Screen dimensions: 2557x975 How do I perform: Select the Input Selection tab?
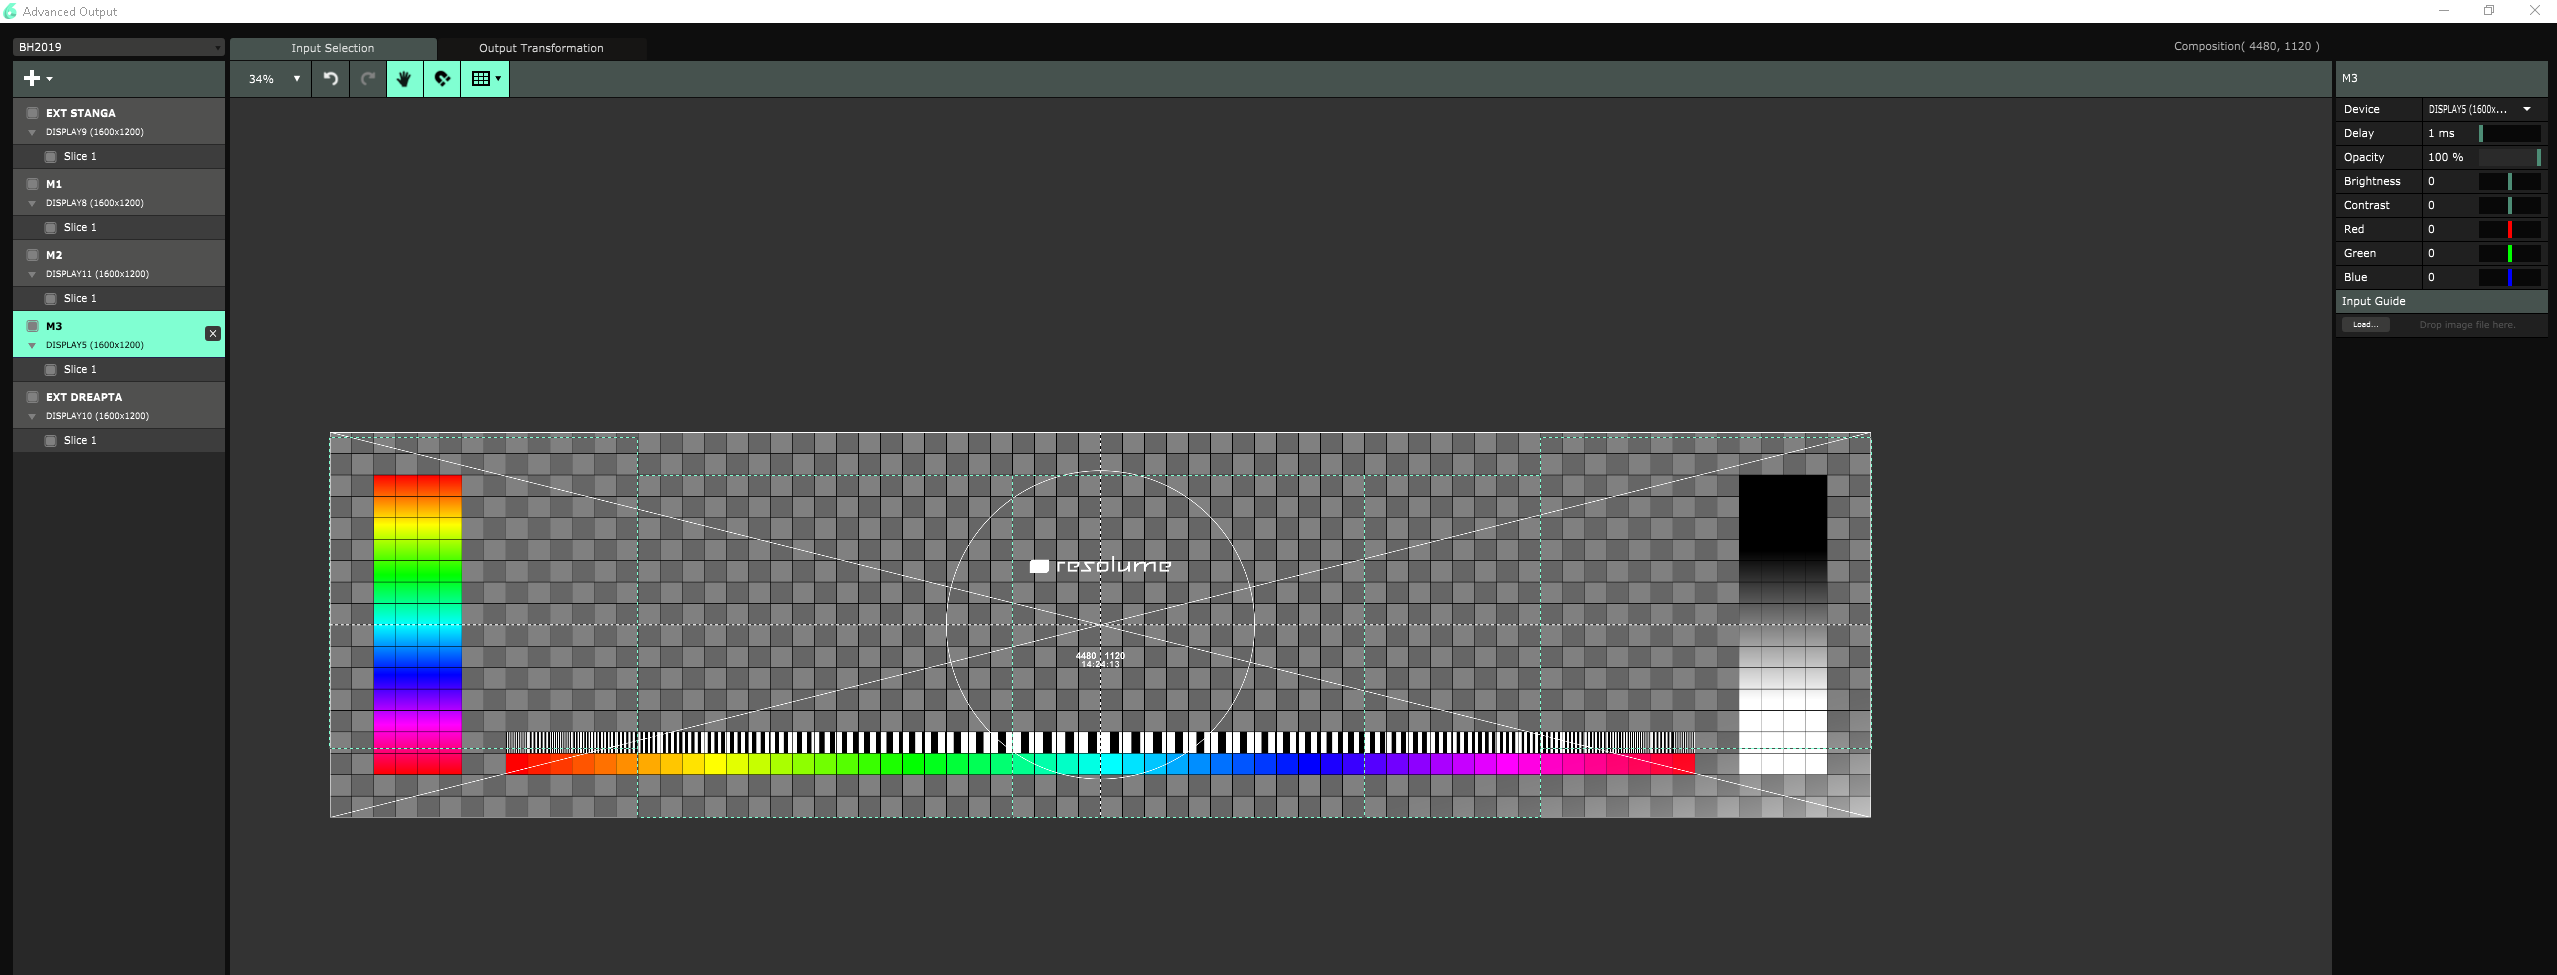click(332, 48)
